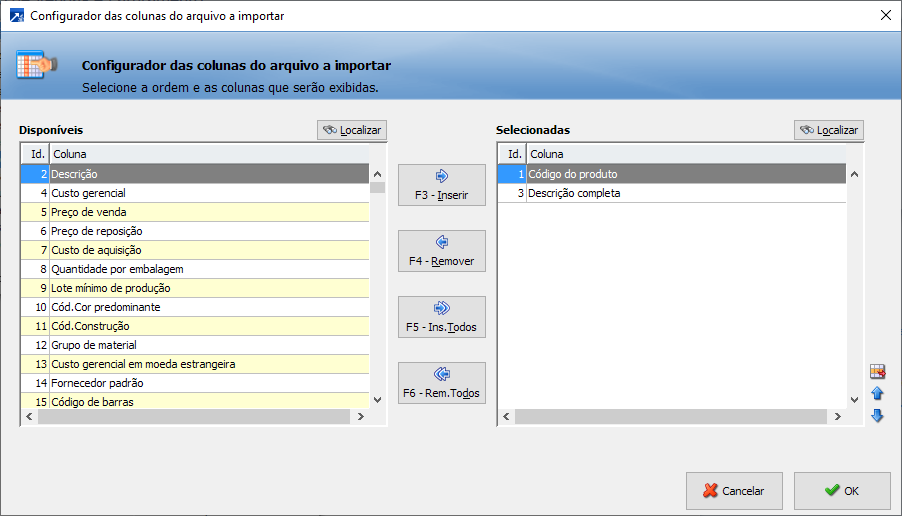Click the Selecionadas horizontal scrollbar thumb

click(x=671, y=416)
